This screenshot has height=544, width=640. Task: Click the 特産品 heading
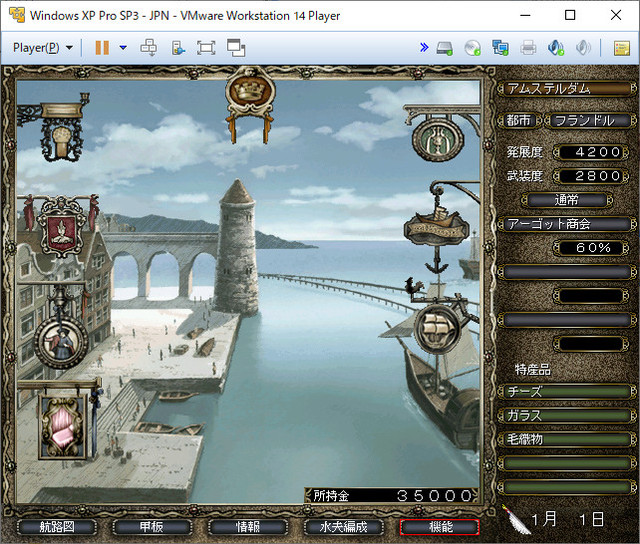(x=532, y=370)
